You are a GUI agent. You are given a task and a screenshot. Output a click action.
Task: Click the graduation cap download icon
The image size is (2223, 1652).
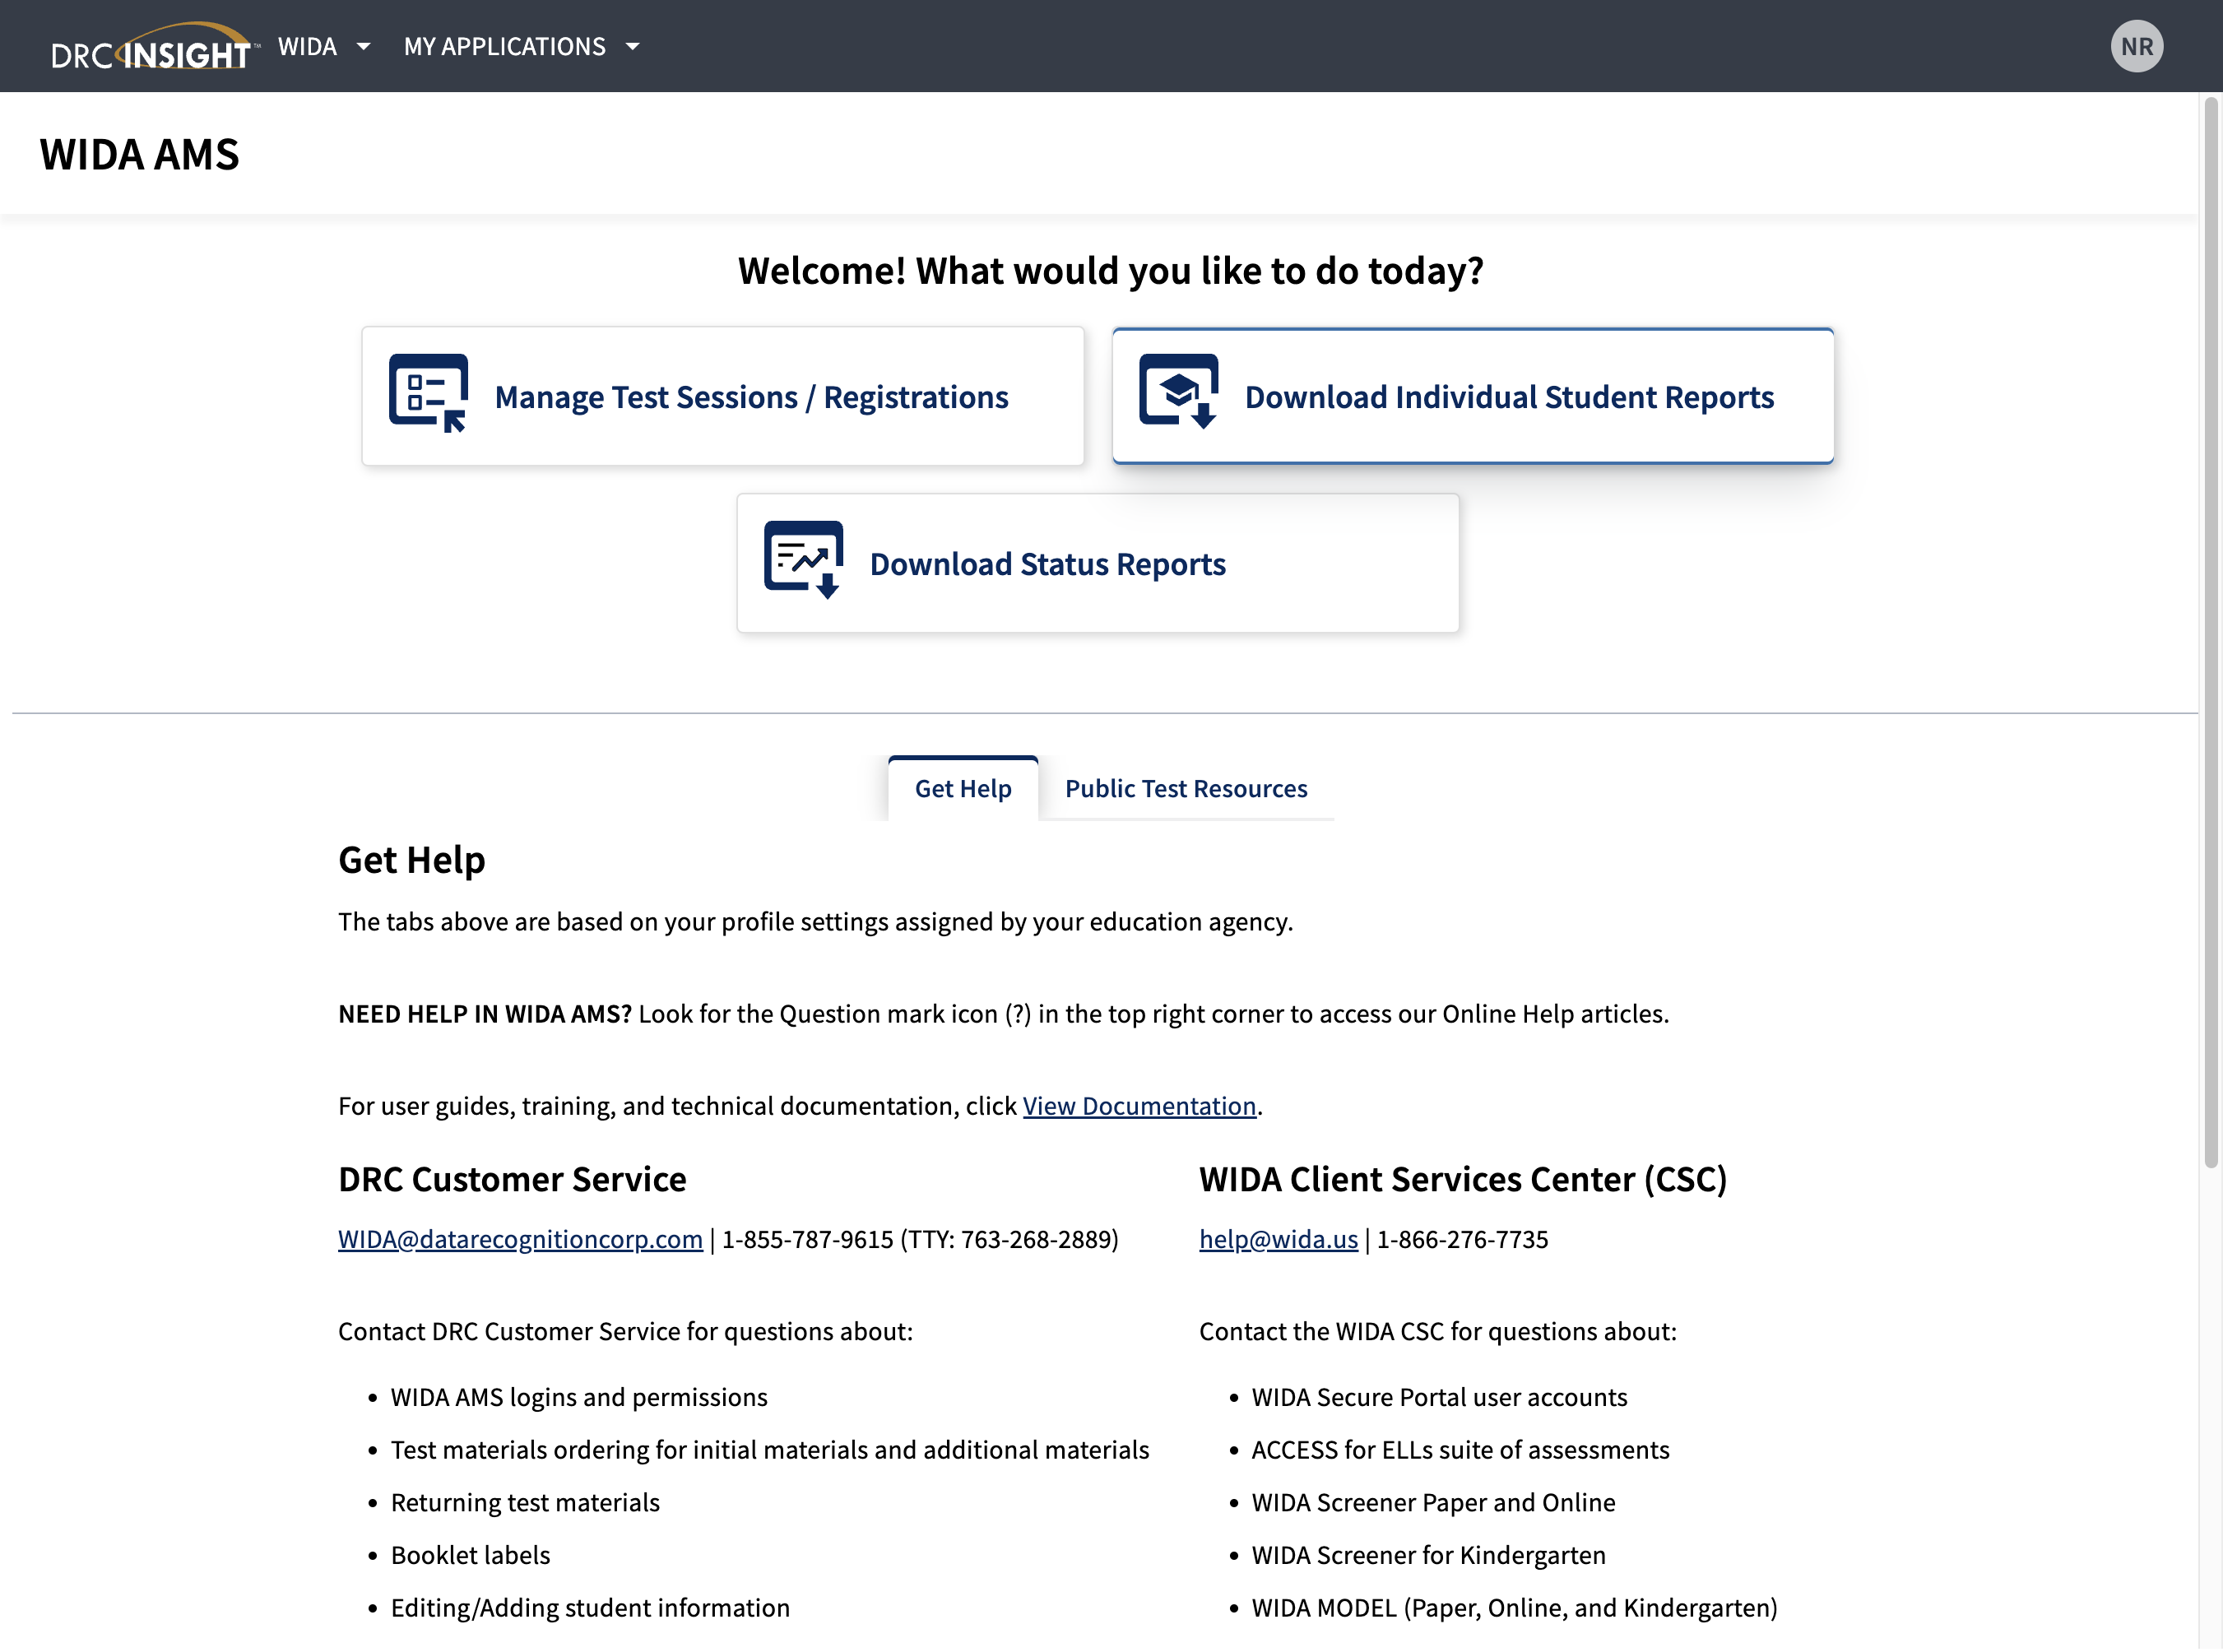pyautogui.click(x=1178, y=392)
